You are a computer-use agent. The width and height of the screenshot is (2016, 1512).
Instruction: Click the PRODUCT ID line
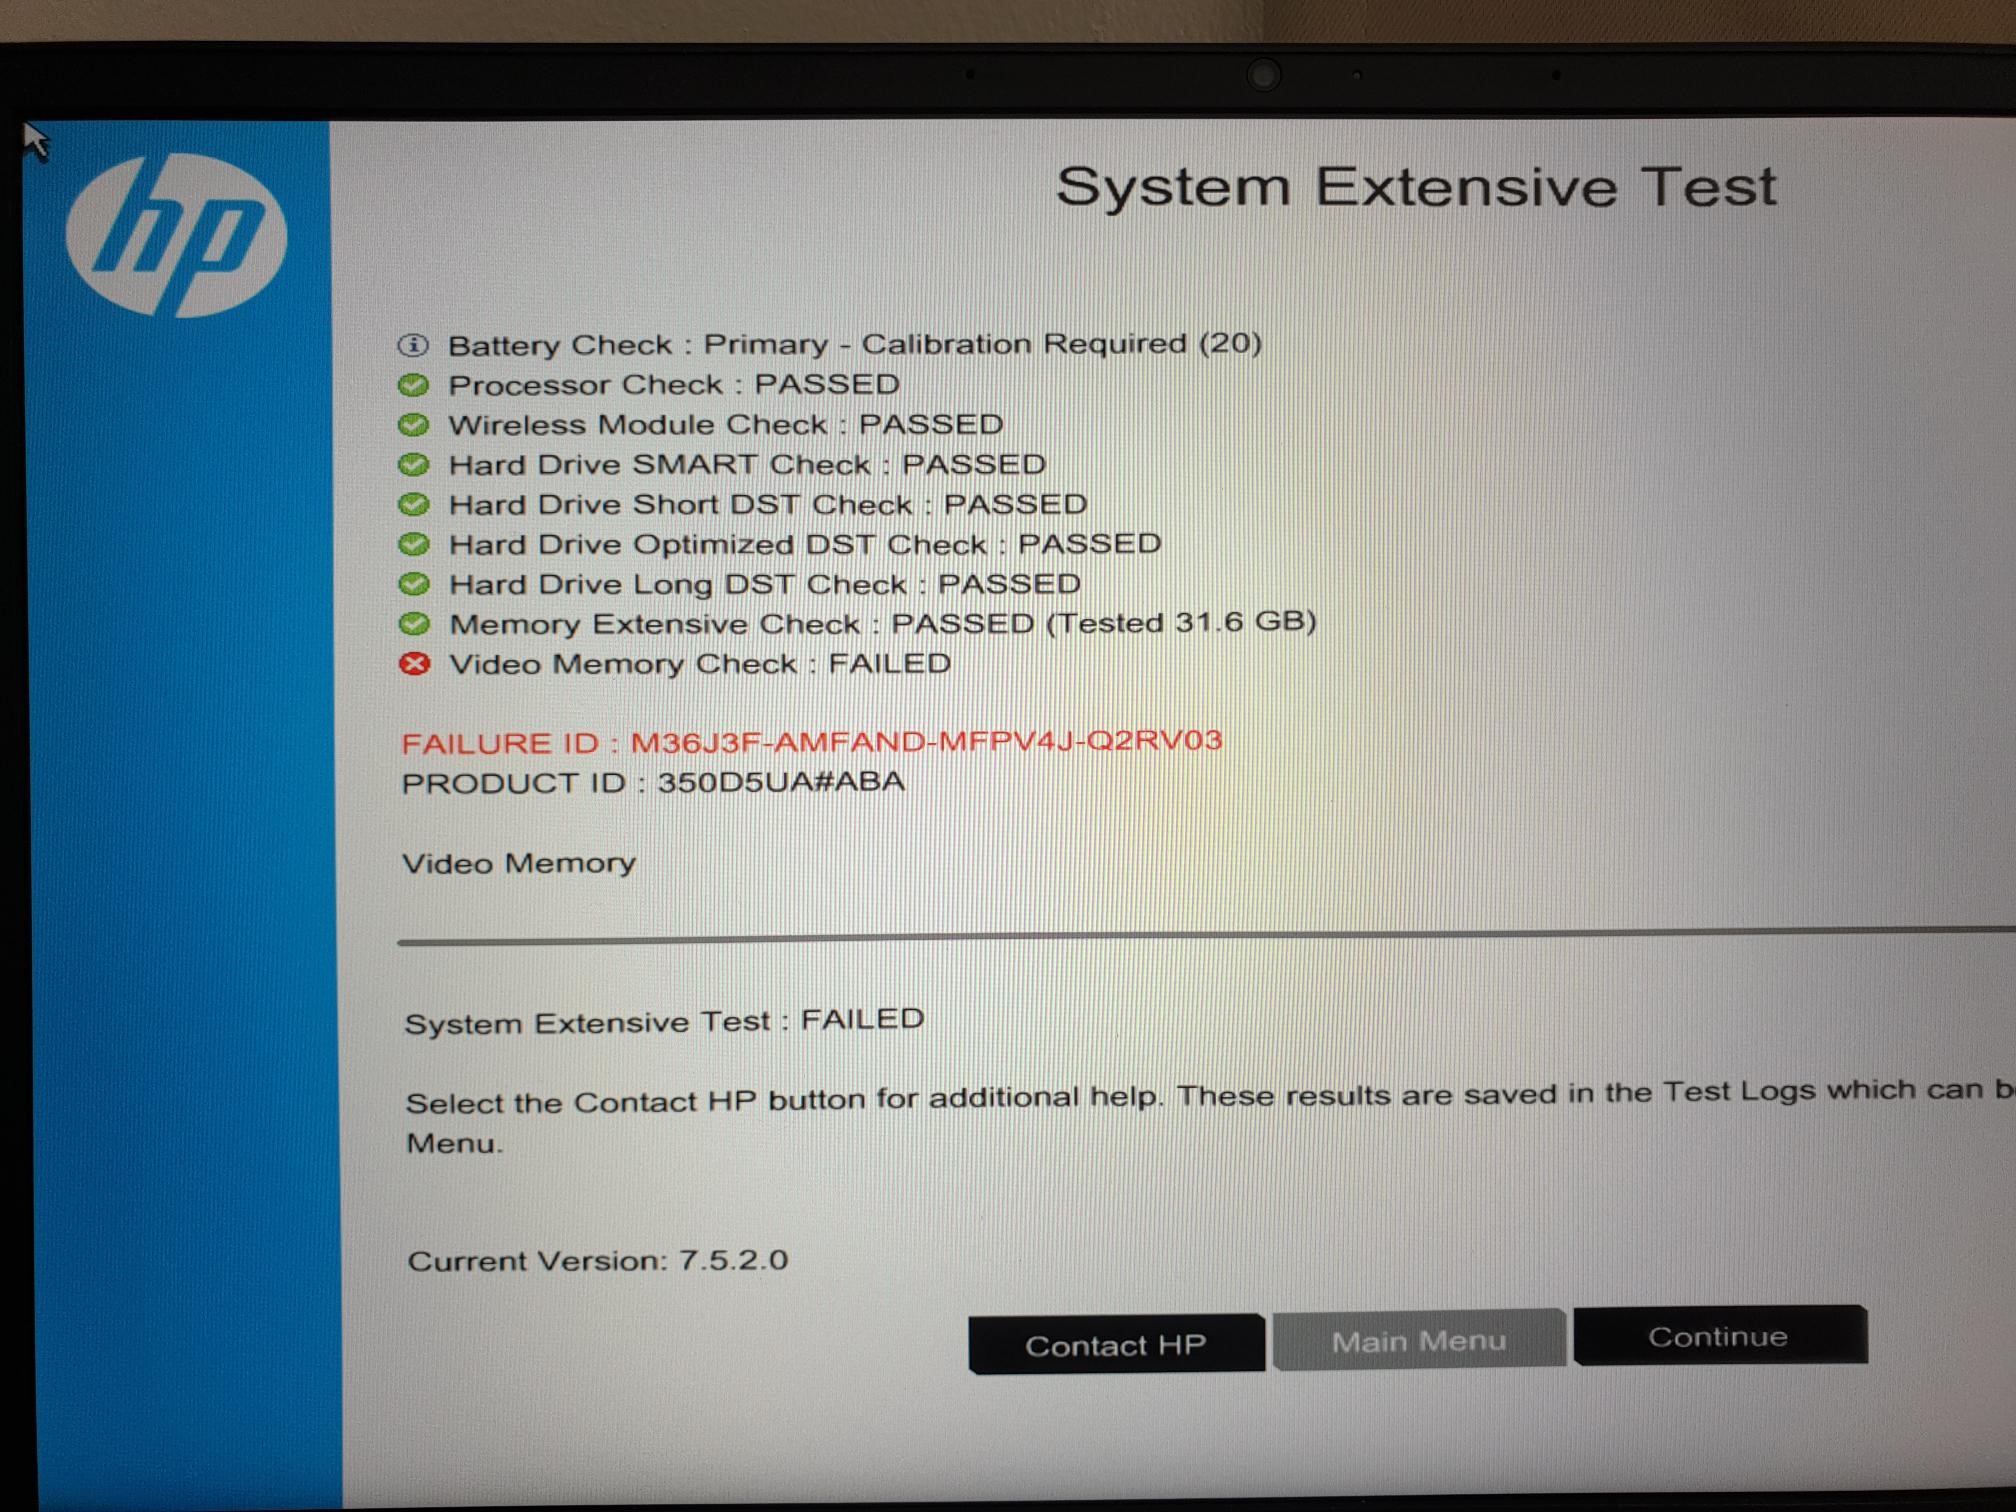654,783
